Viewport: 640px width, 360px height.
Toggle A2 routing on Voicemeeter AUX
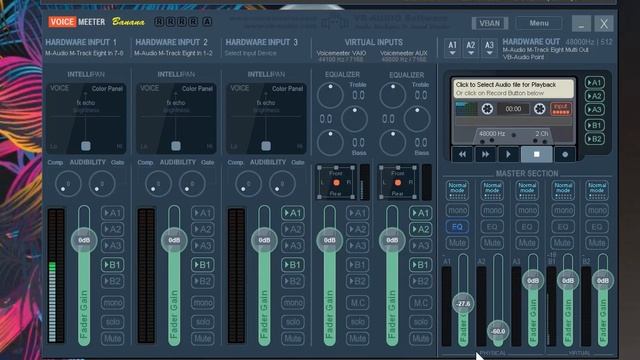(x=420, y=229)
